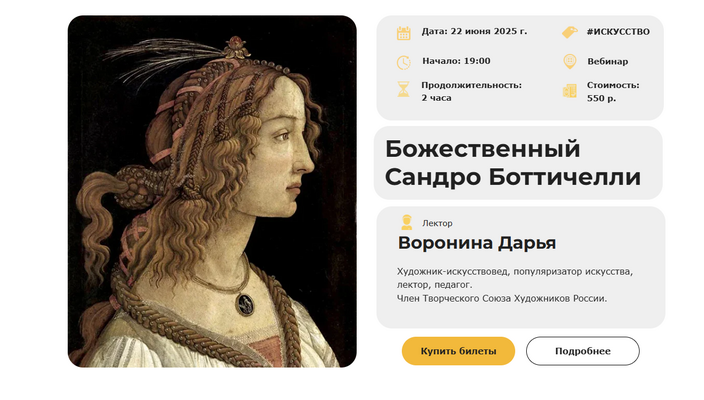Click the lecturer person icon

point(406,223)
